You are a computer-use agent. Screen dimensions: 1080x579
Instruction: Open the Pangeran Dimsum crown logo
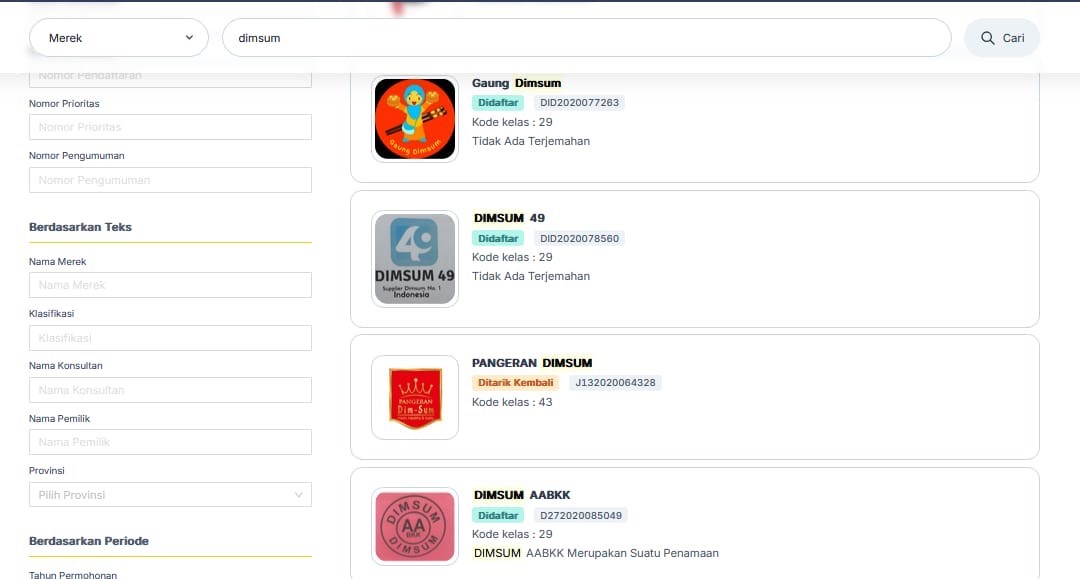(415, 397)
